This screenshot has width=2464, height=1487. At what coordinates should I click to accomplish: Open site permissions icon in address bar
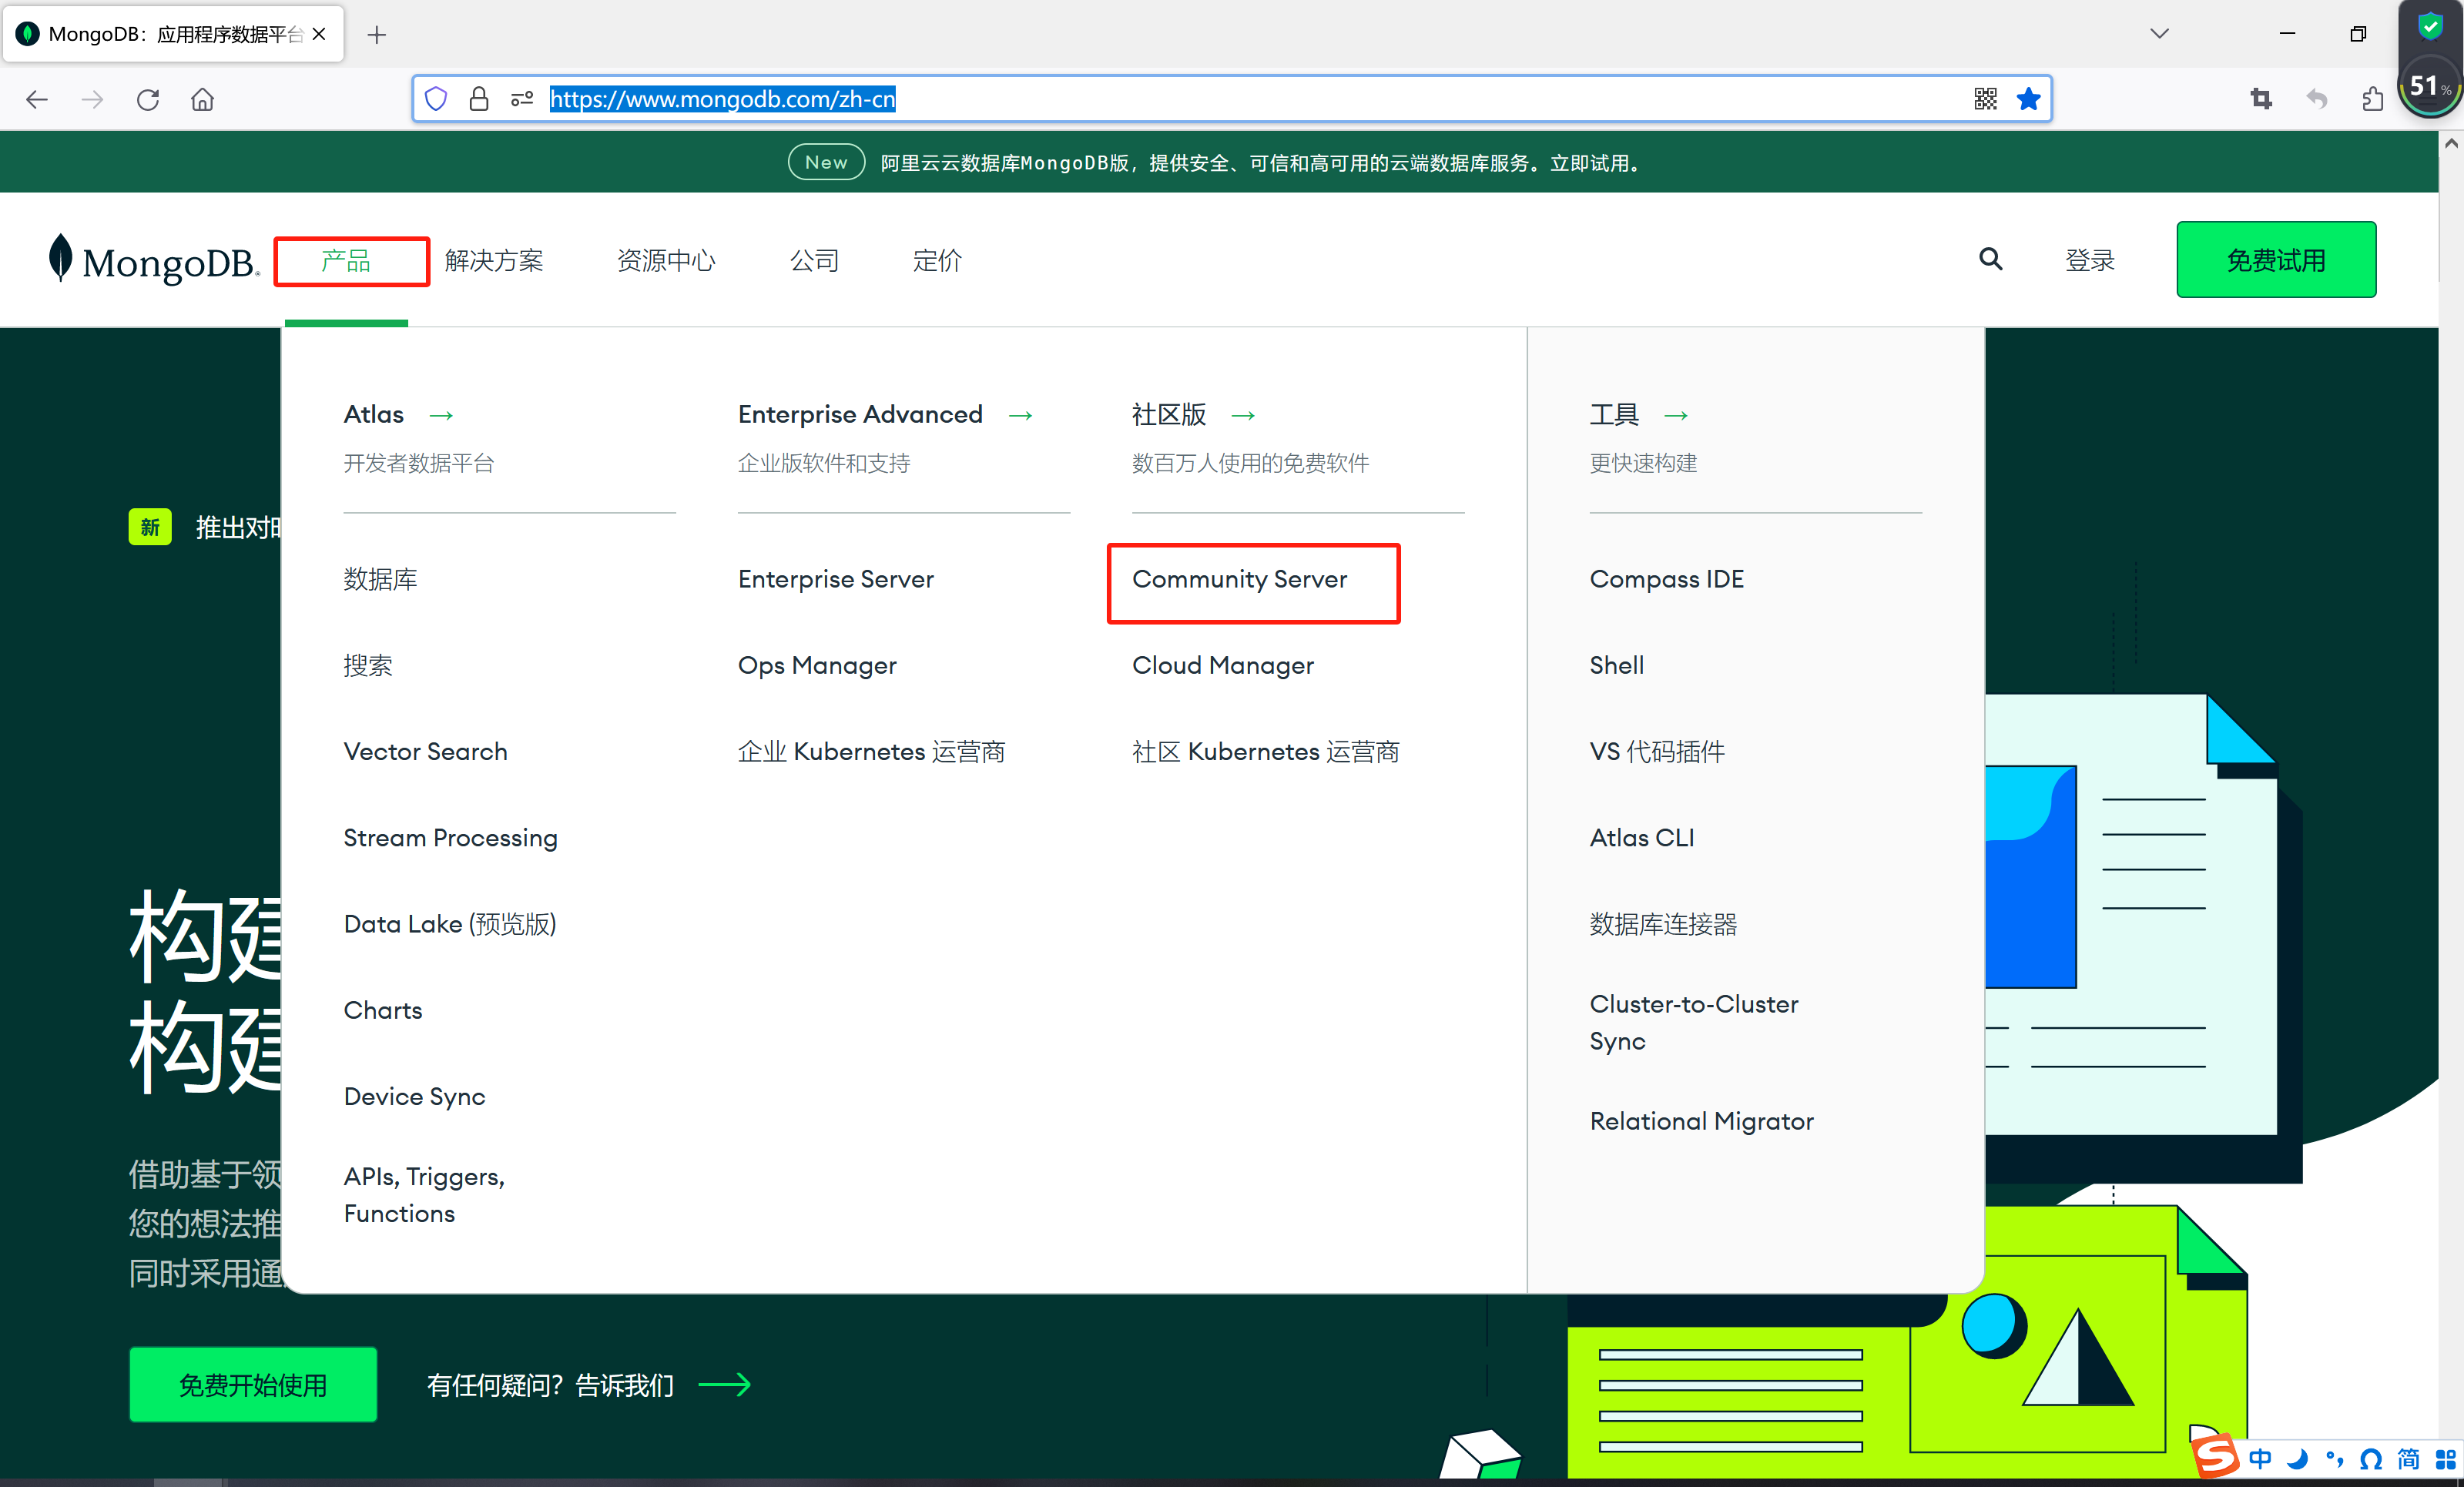522,99
